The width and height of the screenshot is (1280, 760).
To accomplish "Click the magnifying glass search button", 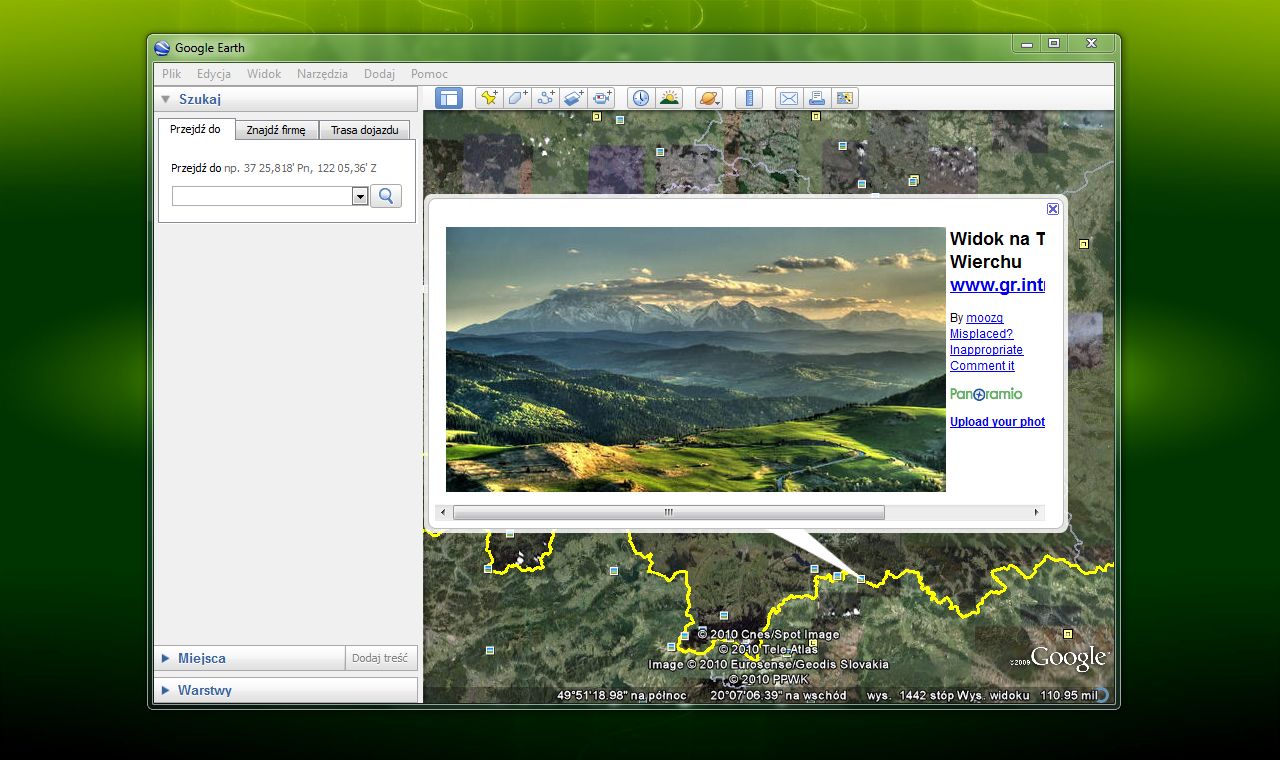I will [386, 196].
